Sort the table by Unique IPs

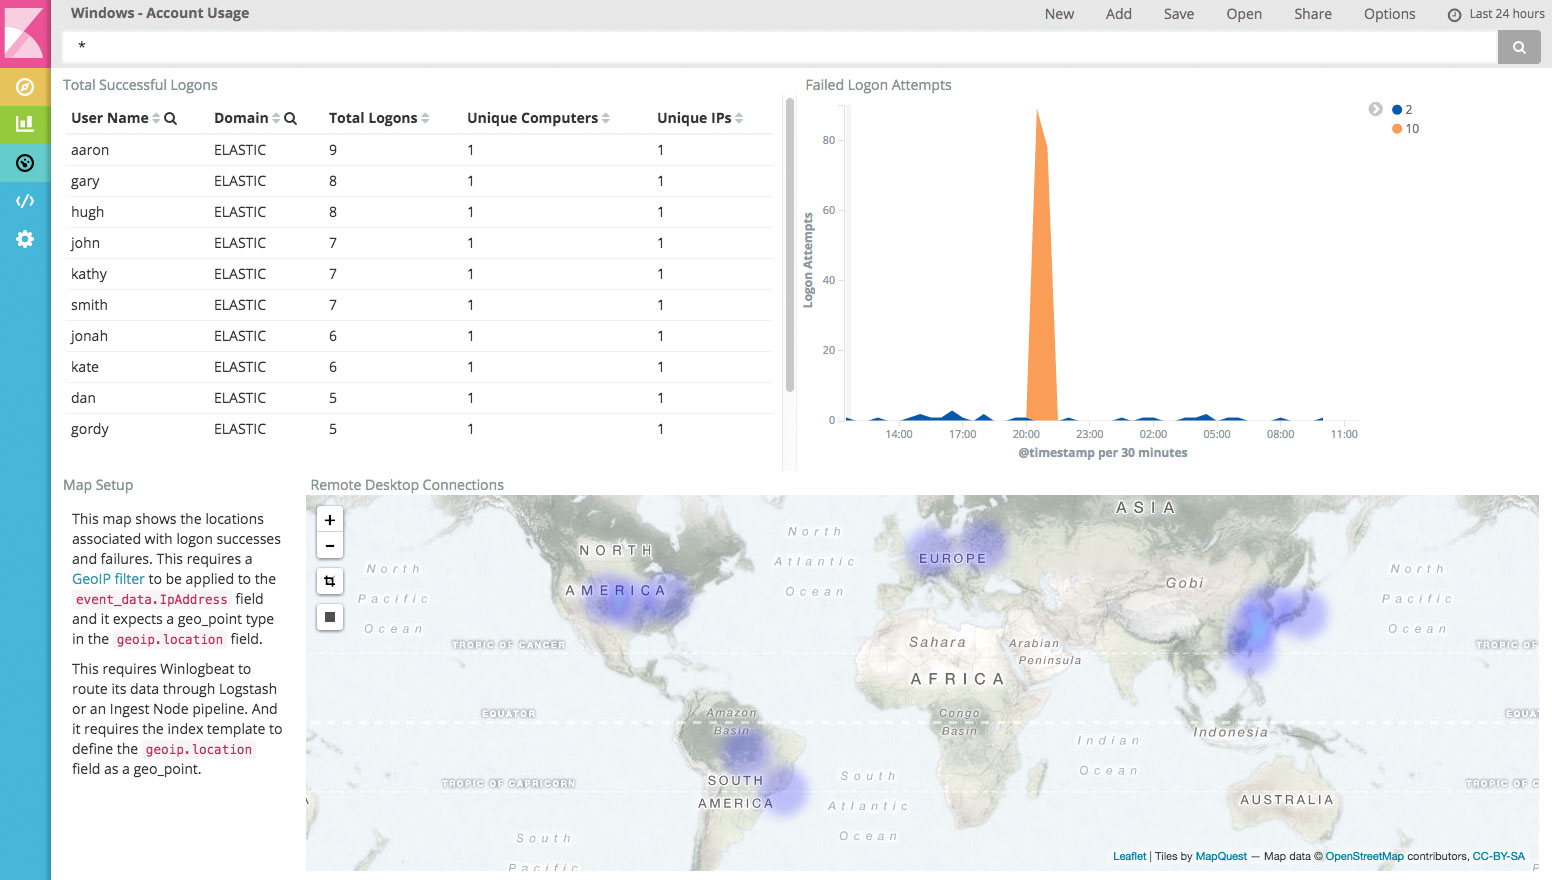(x=738, y=117)
